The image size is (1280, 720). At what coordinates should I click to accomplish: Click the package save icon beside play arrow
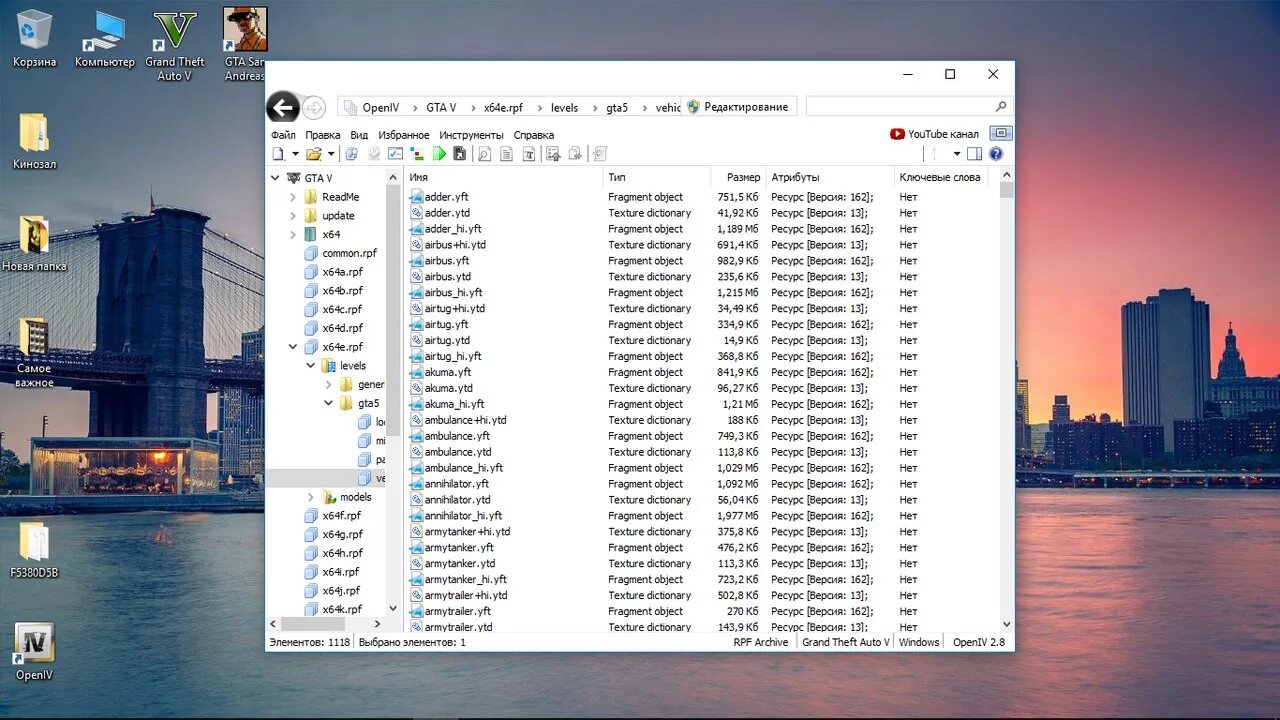pyautogui.click(x=459, y=154)
